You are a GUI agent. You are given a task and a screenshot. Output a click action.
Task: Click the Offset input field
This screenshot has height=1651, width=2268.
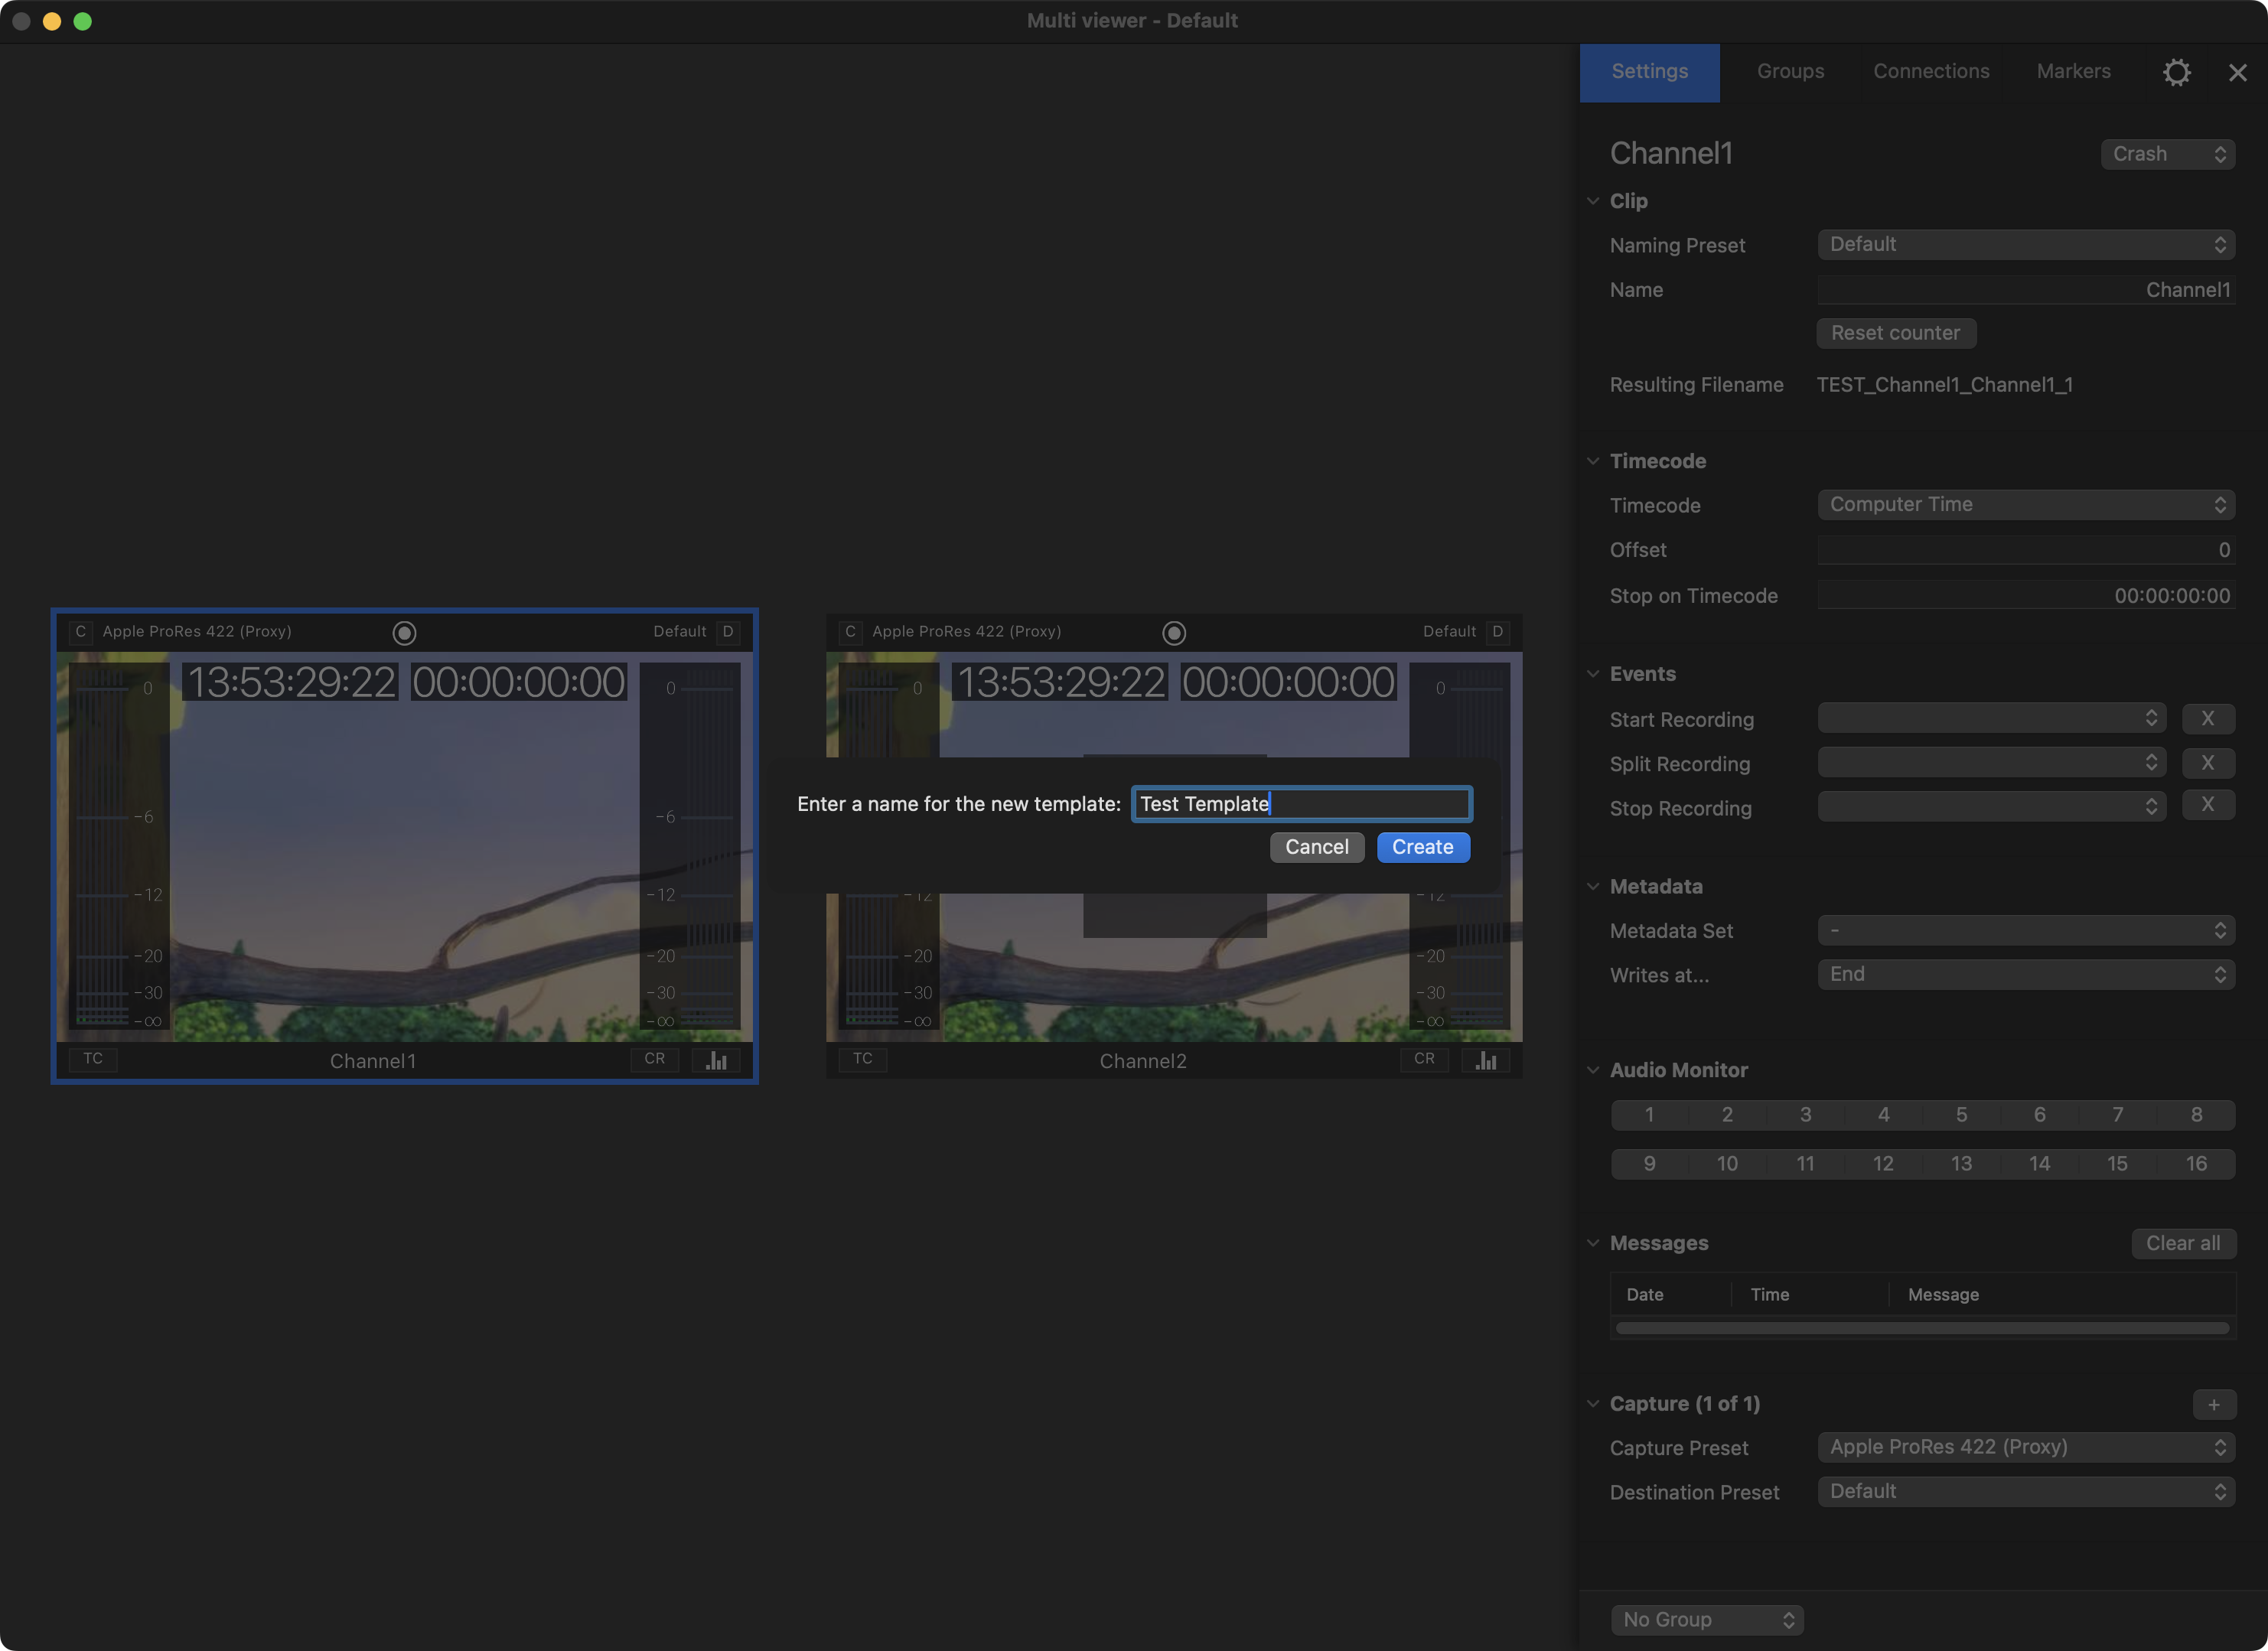click(x=2026, y=550)
